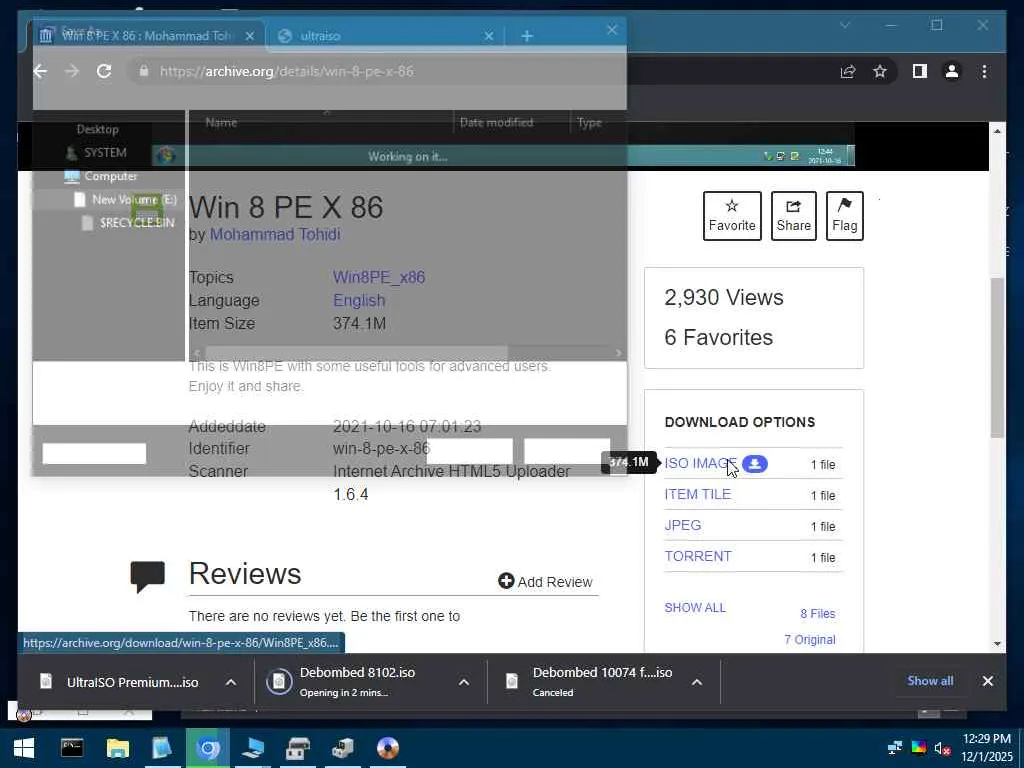Click scrollbar down arrow on page
The width and height of the screenshot is (1024, 768).
tap(997, 644)
